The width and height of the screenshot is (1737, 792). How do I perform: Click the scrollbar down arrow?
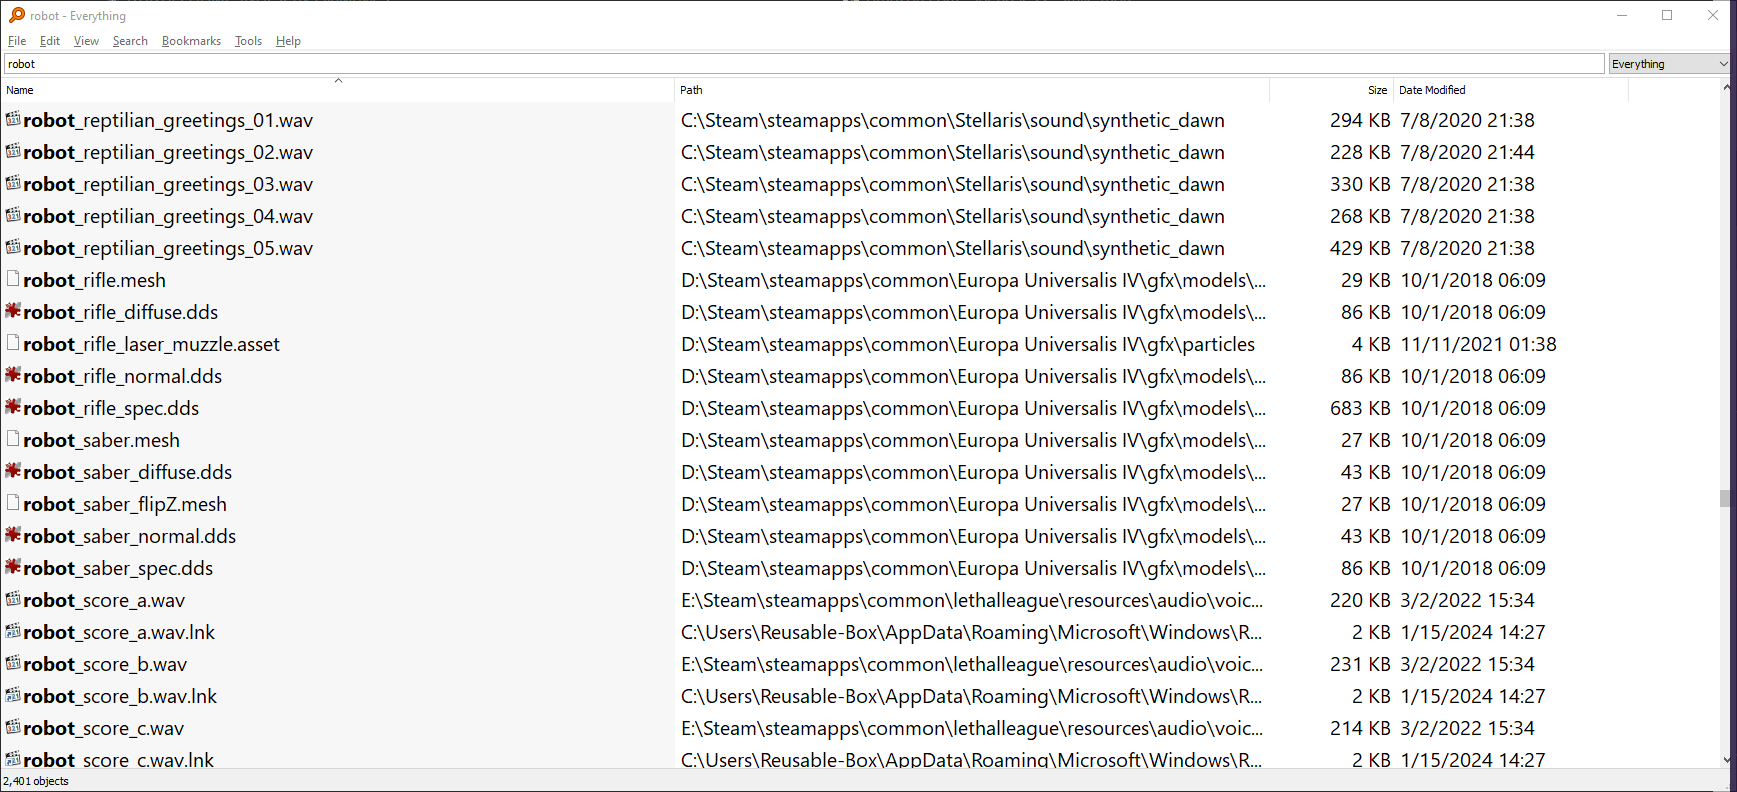click(x=1726, y=760)
